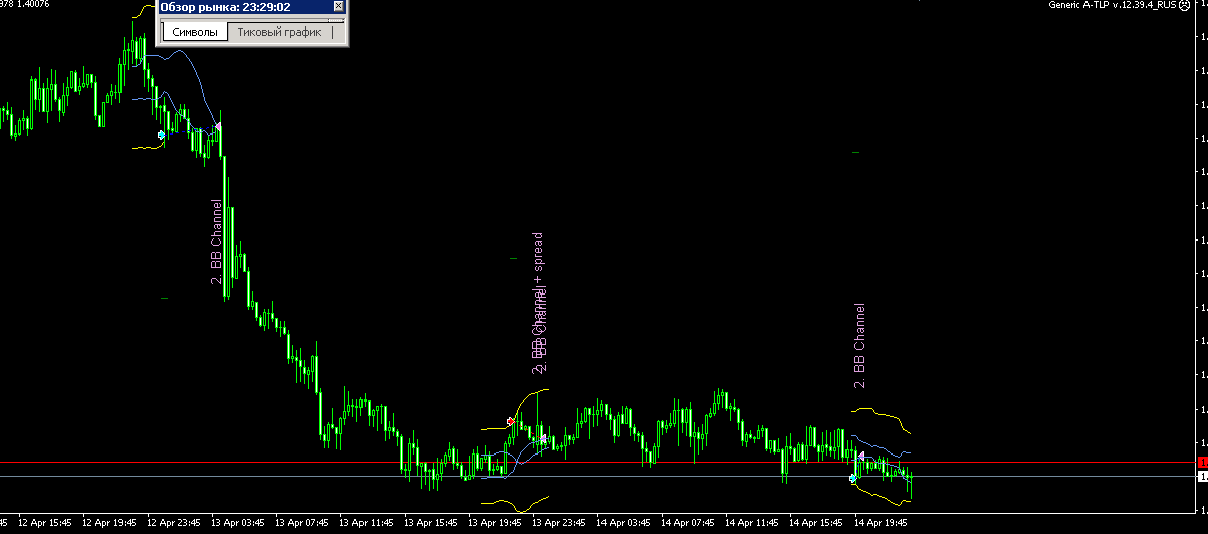Viewport: 1208px width, 534px height.
Task: Click the Generic A-TLP v.12.39.4_RUS advisor label
Action: tap(1112, 5)
